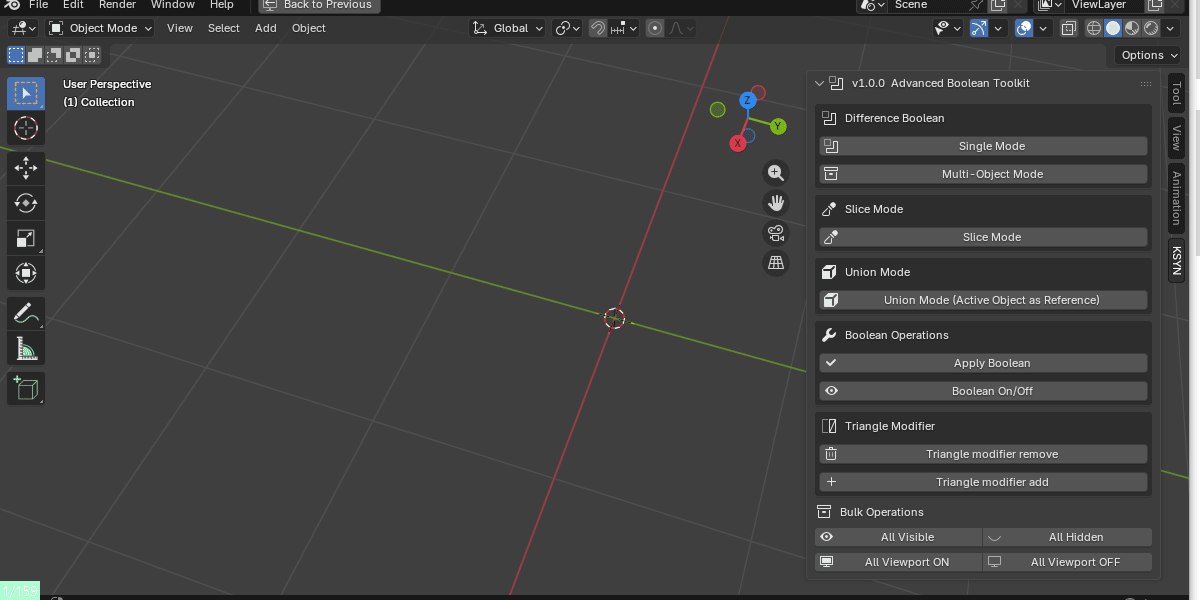Open the Edit menu
Image resolution: width=1200 pixels, height=600 pixels.
73,5
